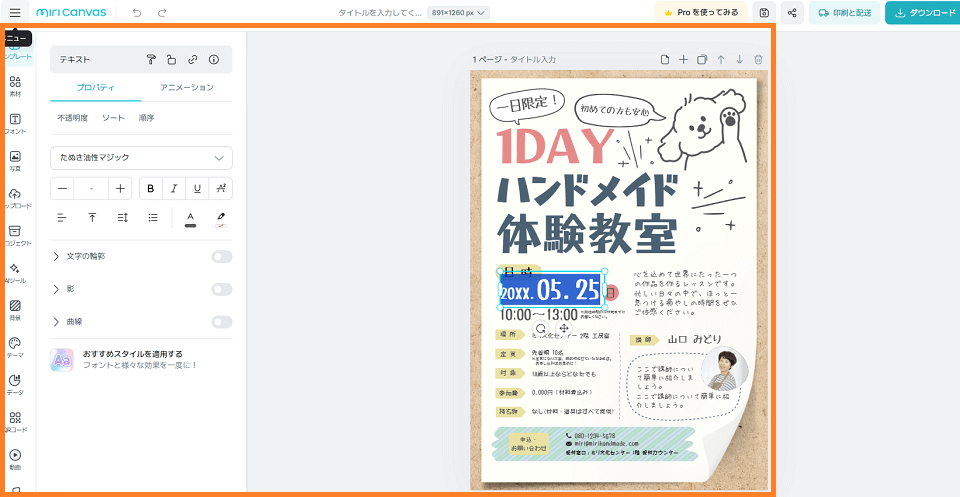Image resolution: width=960 pixels, height=497 pixels.
Task: Click the save icon in top bar
Action: (x=764, y=12)
